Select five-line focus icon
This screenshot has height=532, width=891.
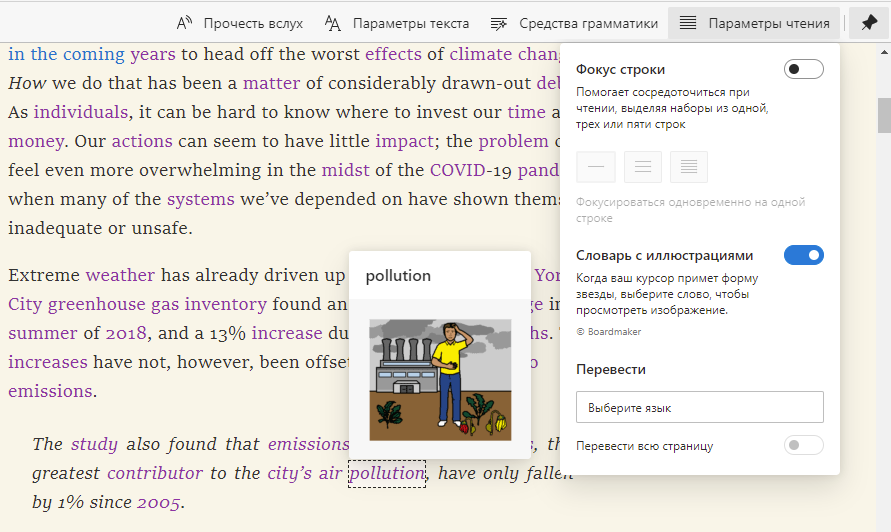pos(689,167)
